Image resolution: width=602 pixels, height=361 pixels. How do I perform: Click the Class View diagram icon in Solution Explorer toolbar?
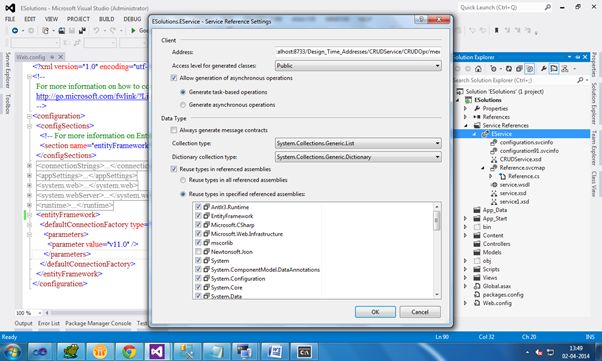tap(565, 69)
